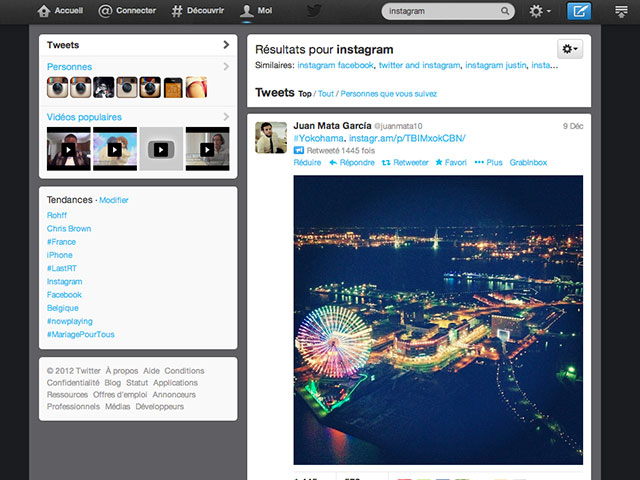Screen dimensions: 640x480
Task: Open the Rohff trend
Action: tap(57, 215)
